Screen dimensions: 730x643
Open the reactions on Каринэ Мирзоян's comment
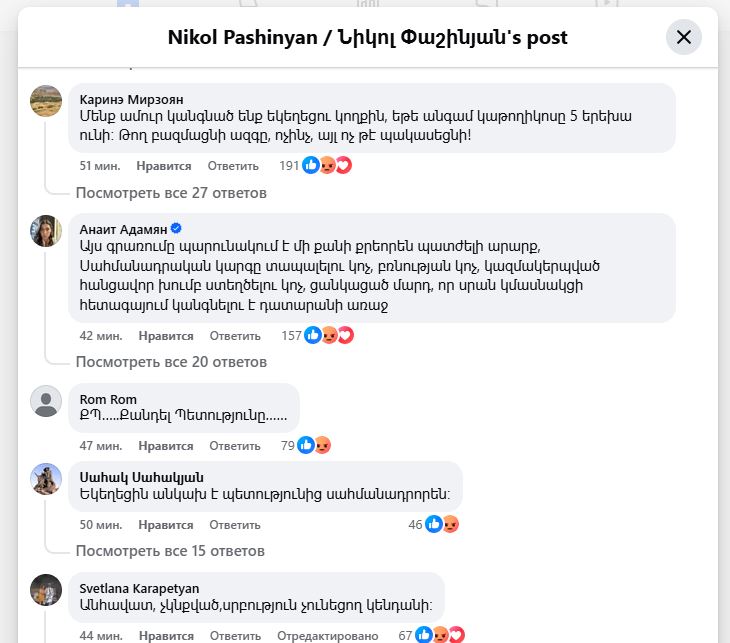point(315,165)
